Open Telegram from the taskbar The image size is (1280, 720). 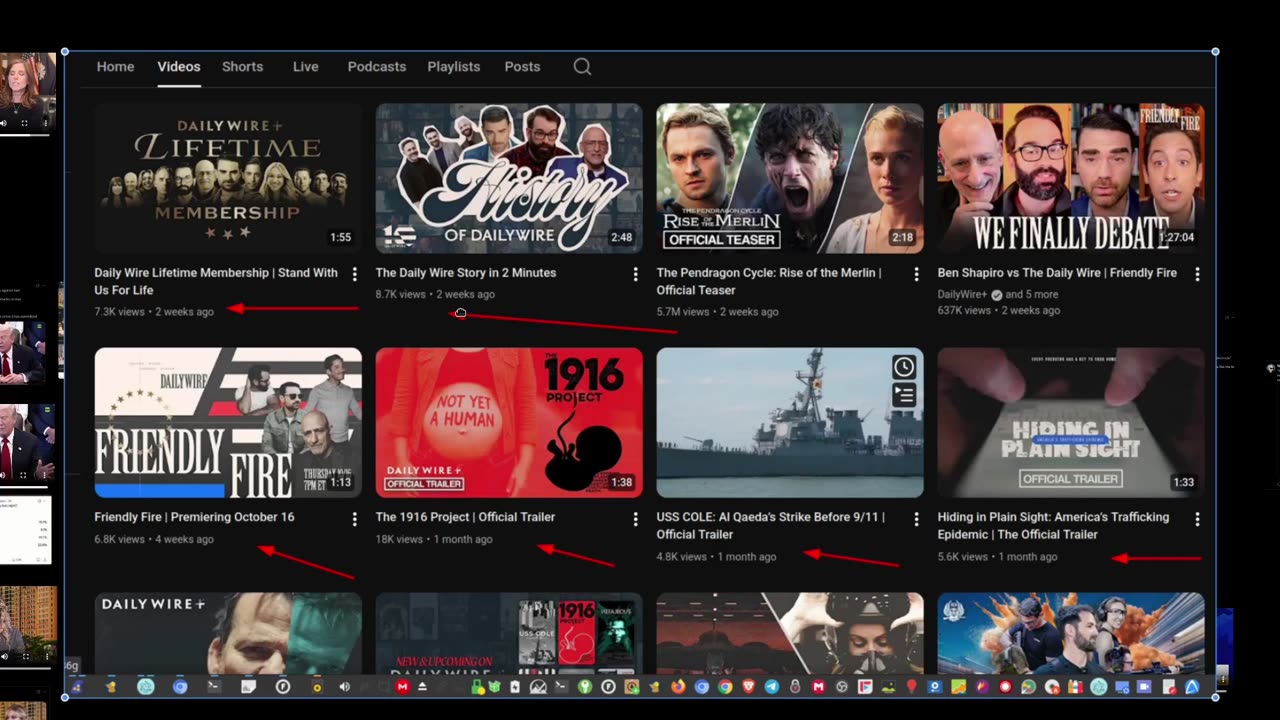tap(772, 687)
